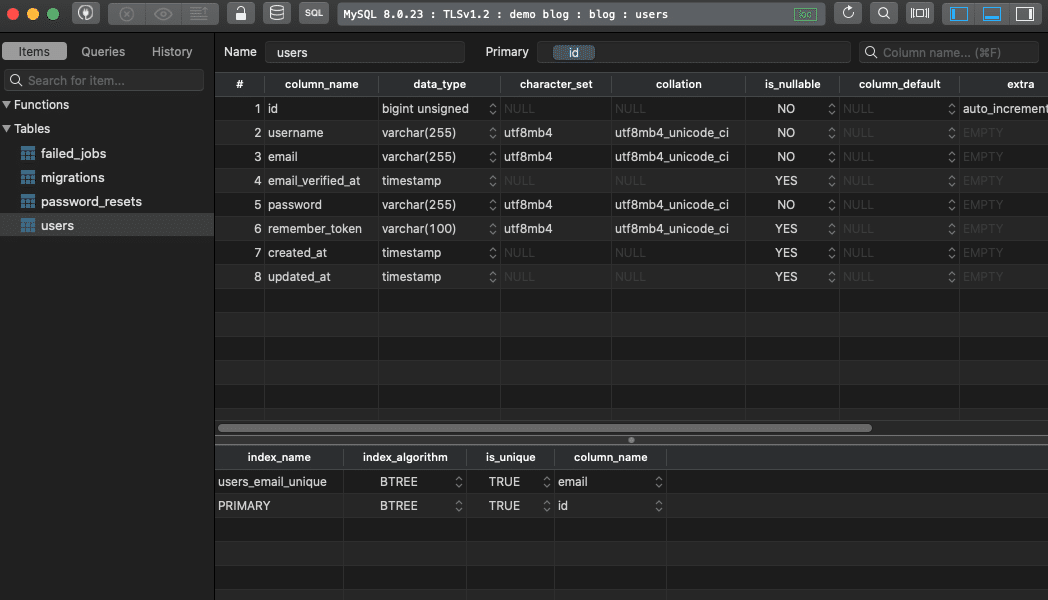Click the eye preview changes icon

pyautogui.click(x=163, y=13)
